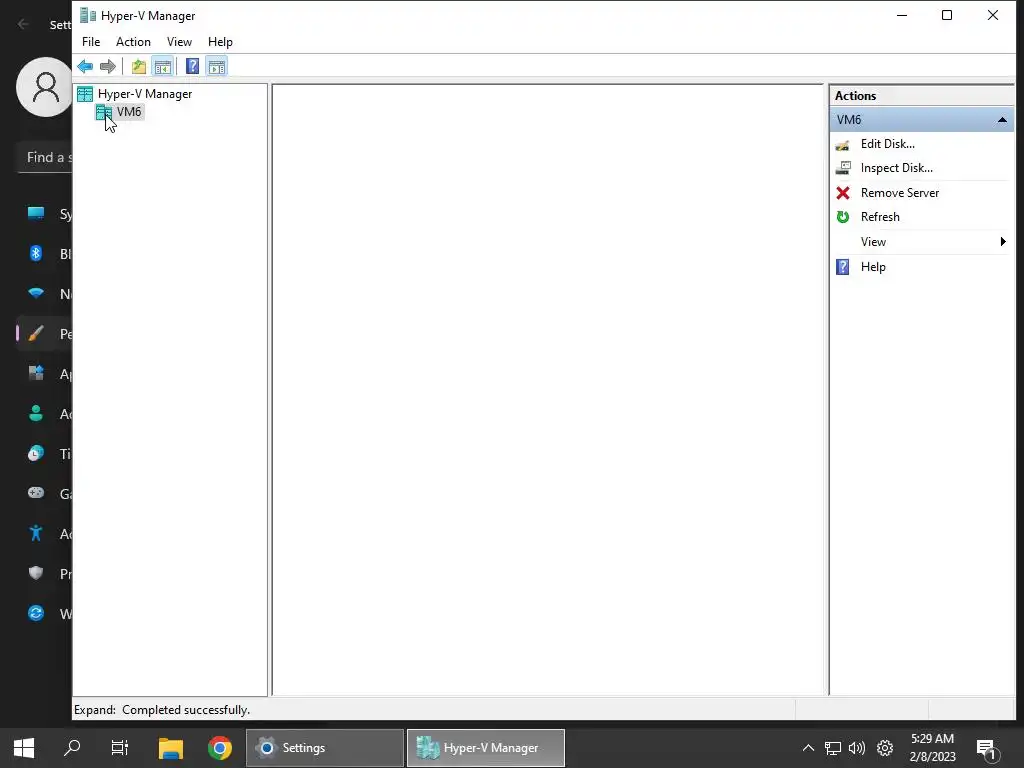The width and height of the screenshot is (1024, 768).
Task: Open the taskbar clock and date
Action: 932,748
